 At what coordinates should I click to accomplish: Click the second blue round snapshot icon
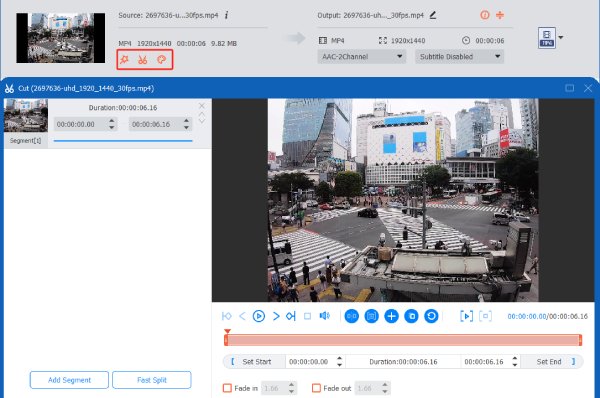371,316
